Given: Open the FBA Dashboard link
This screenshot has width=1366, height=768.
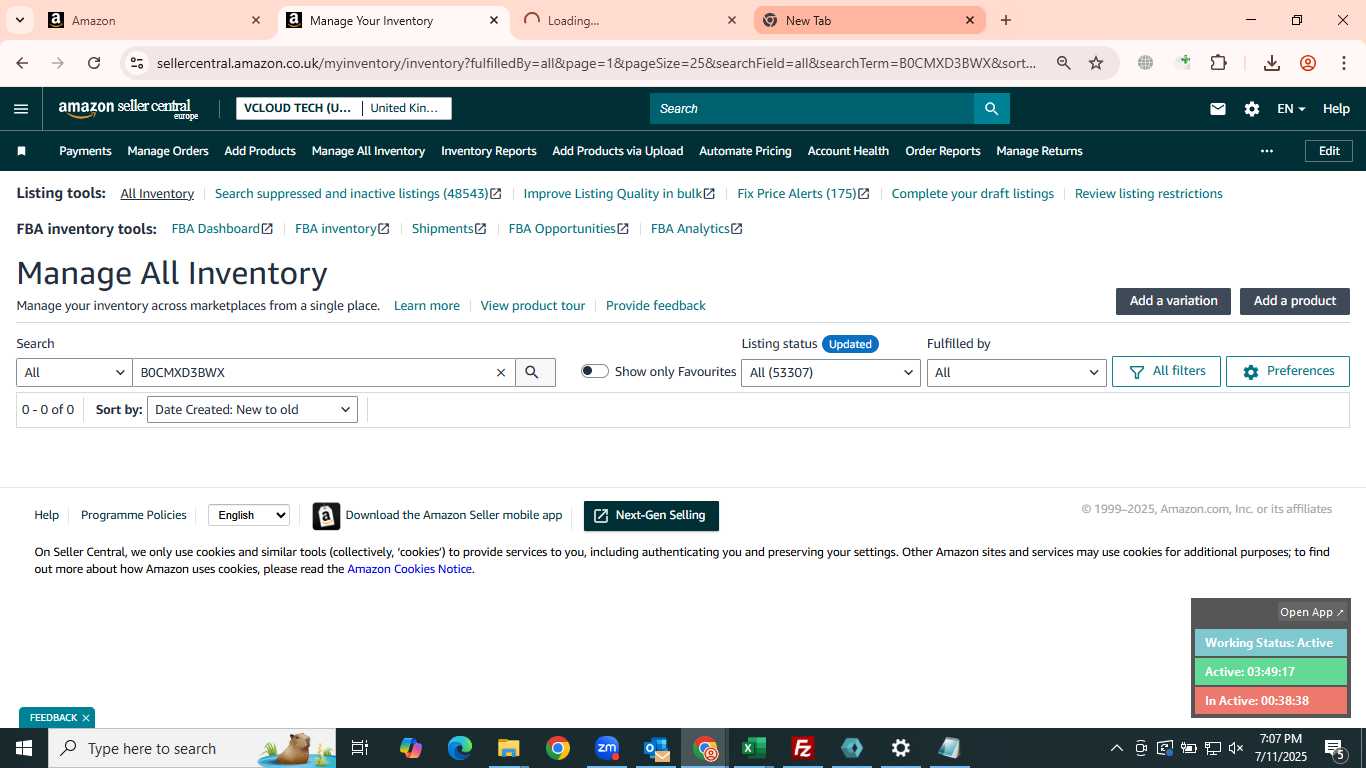Looking at the screenshot, I should (x=222, y=229).
